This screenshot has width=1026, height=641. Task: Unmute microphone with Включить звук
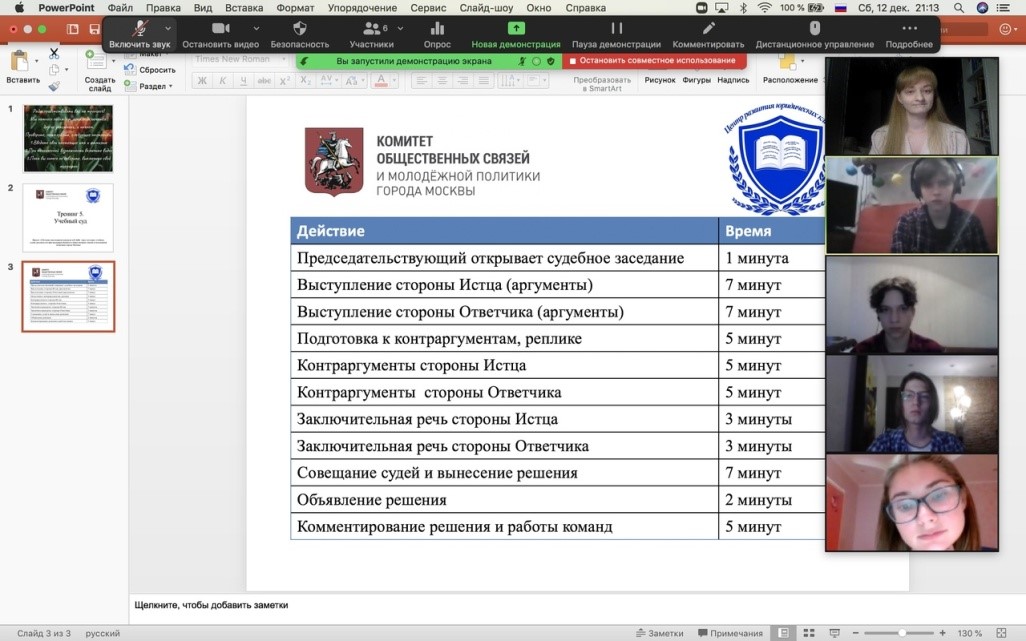click(139, 35)
